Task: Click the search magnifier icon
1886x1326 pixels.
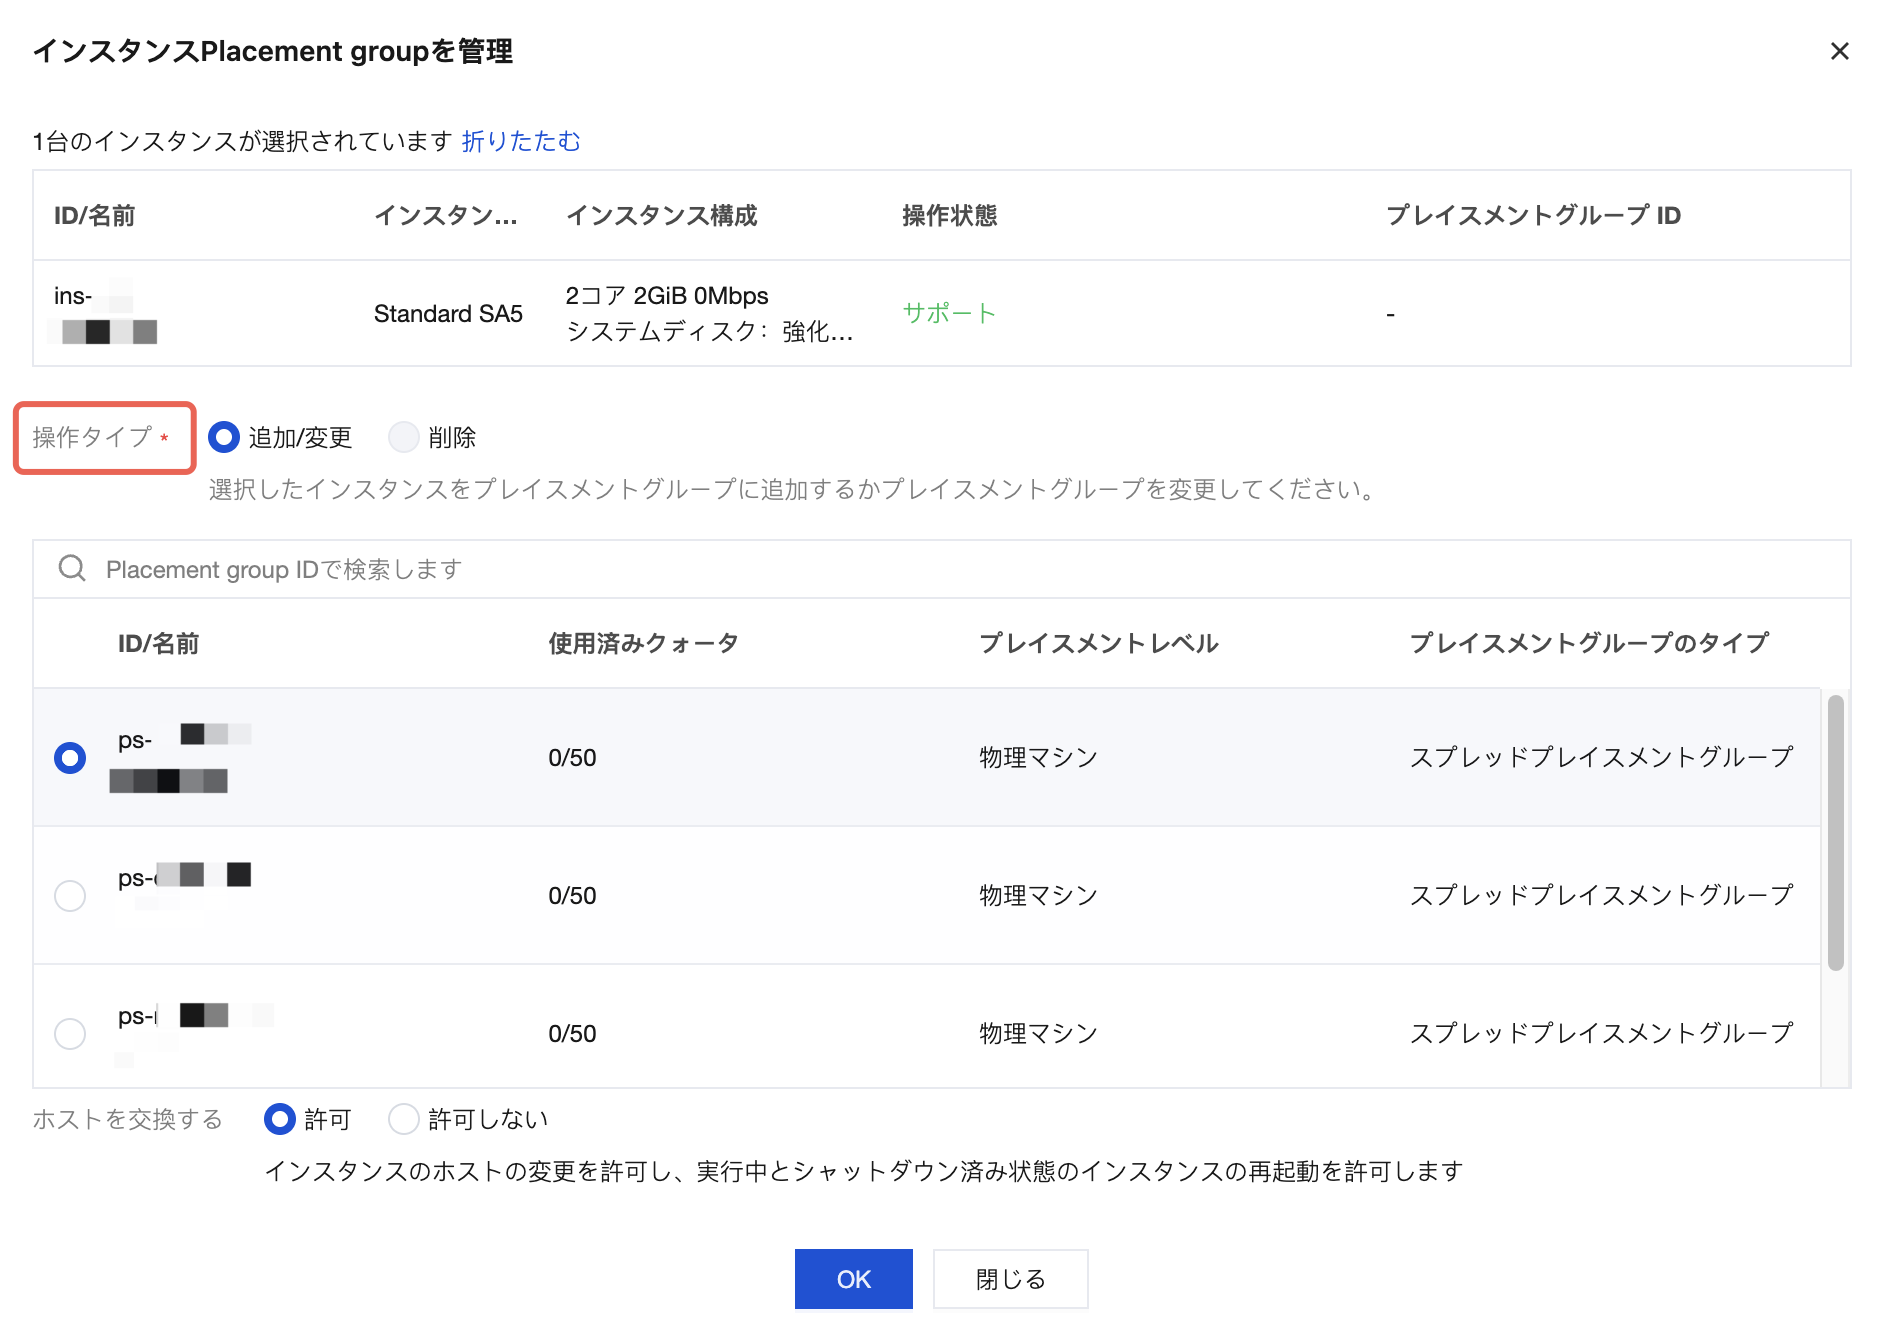Action: pyautogui.click(x=72, y=569)
